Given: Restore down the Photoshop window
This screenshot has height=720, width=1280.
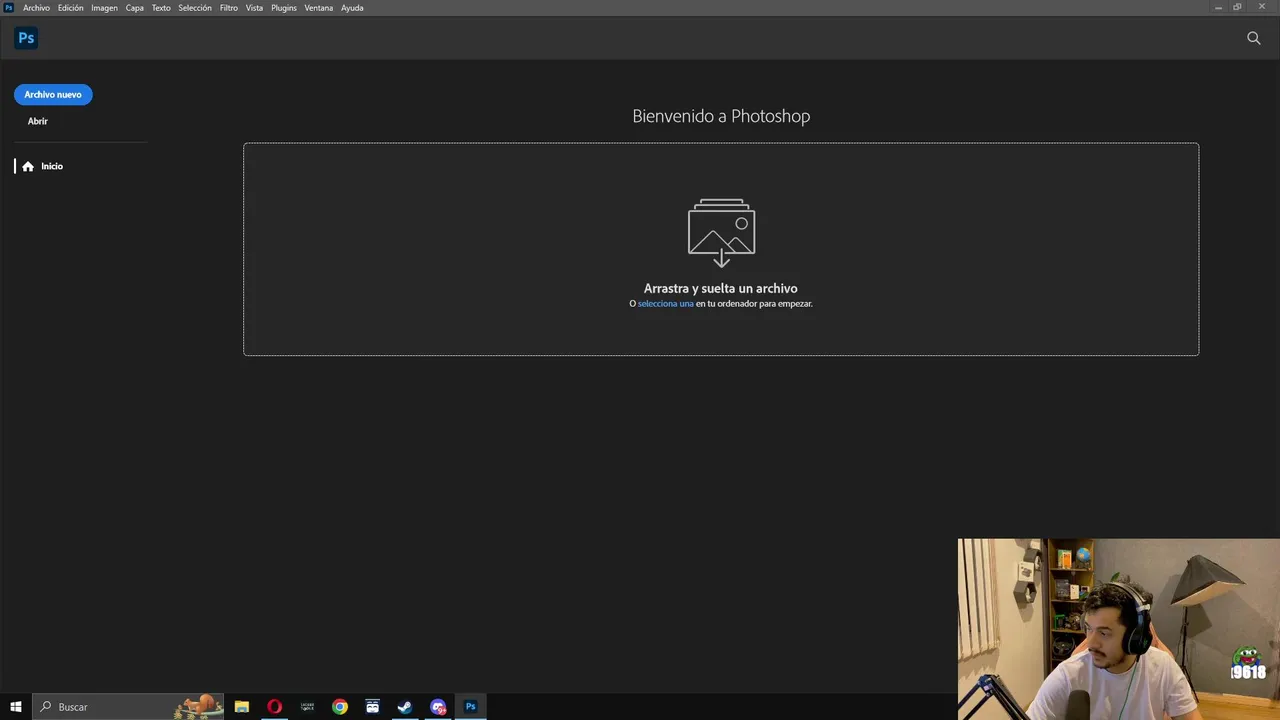Looking at the screenshot, I should click(1238, 7).
